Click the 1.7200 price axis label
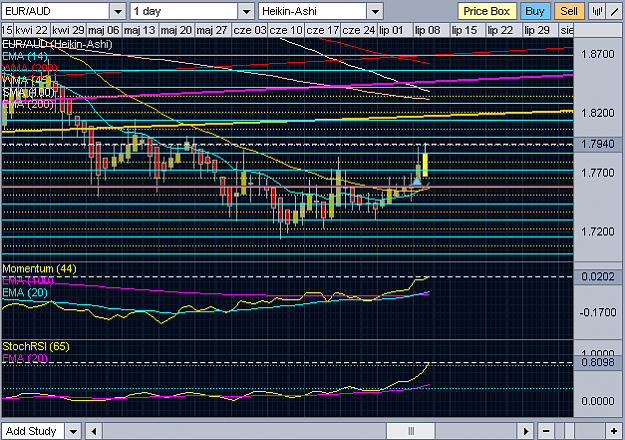The width and height of the screenshot is (625, 440). [x=597, y=232]
